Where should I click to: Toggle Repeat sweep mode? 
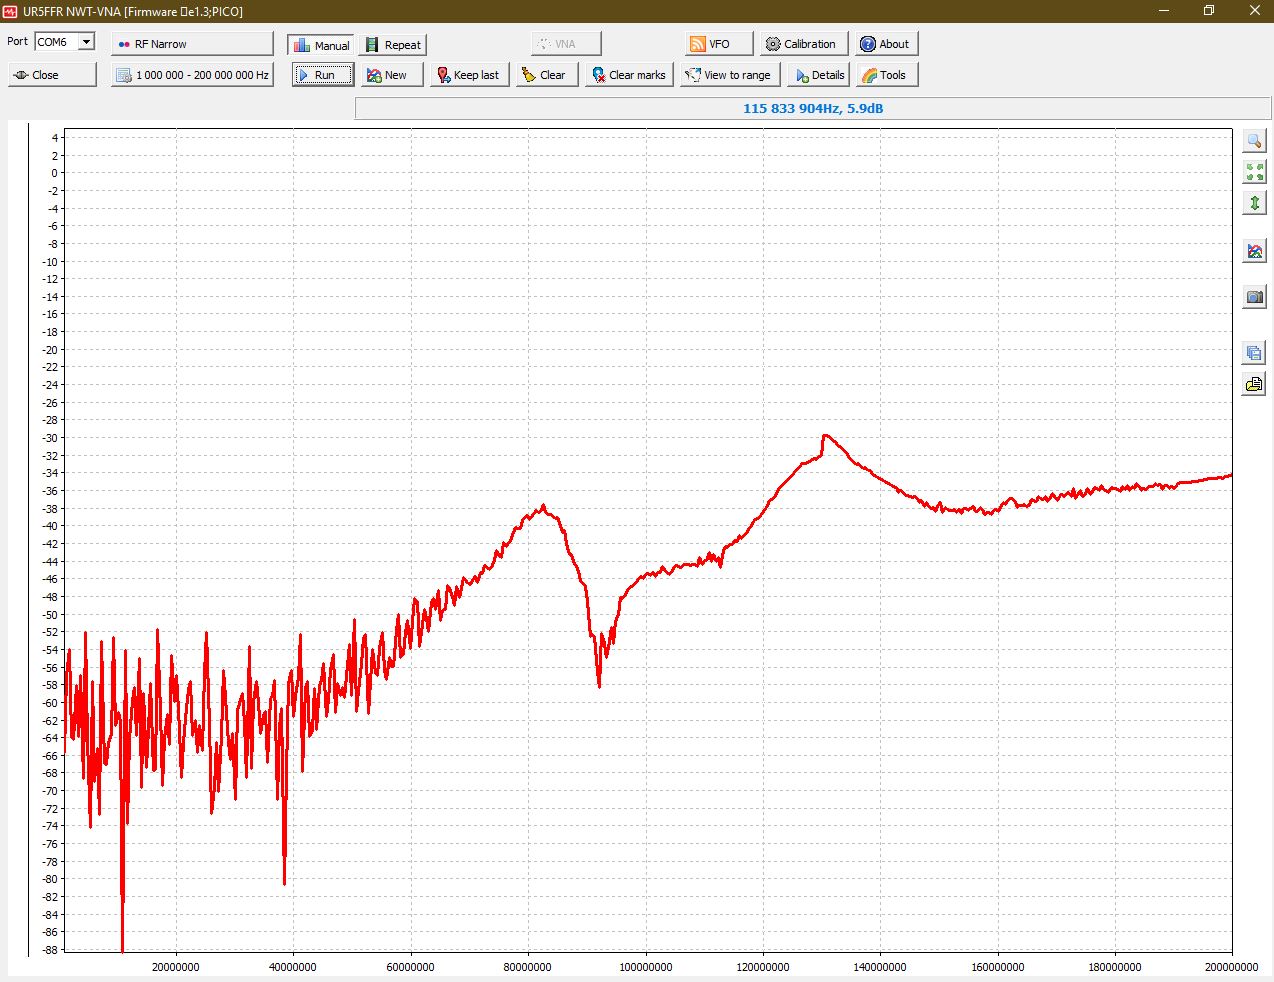coord(393,45)
